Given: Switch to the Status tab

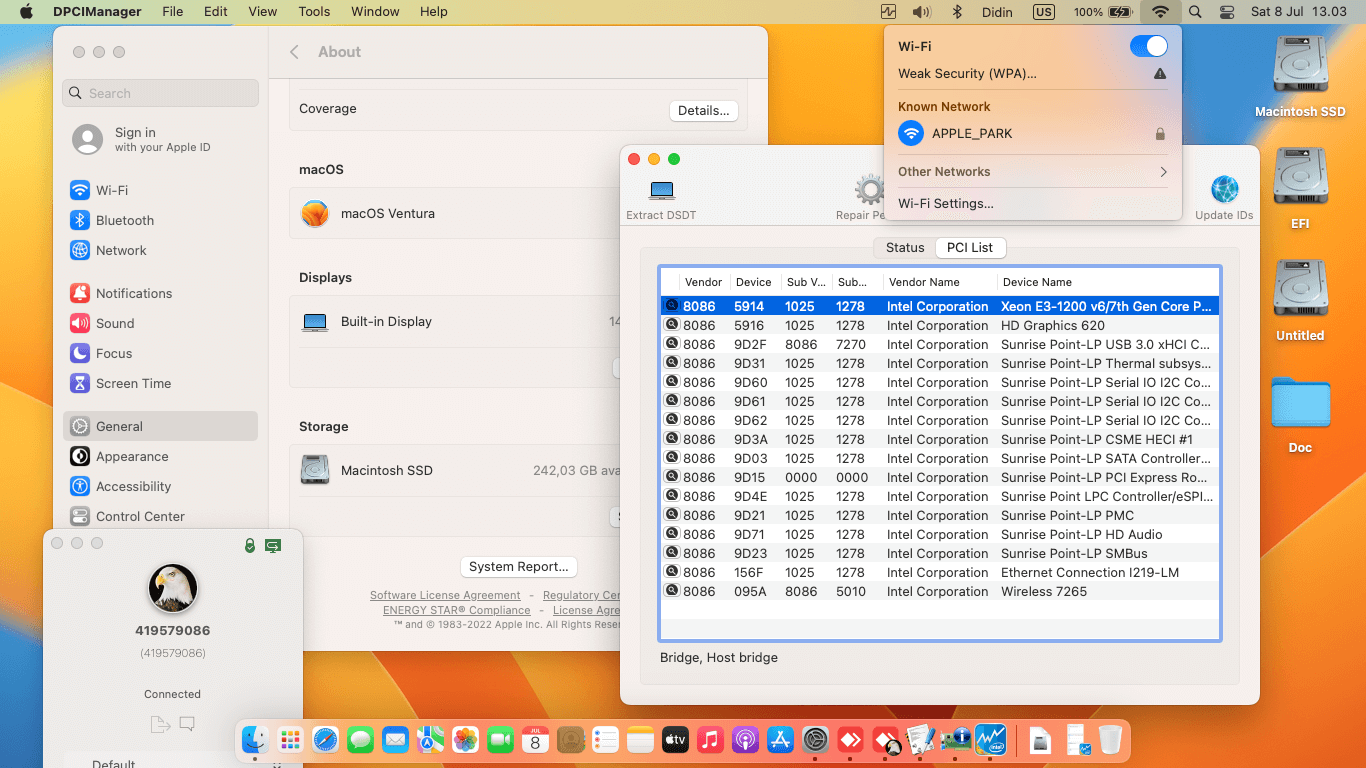Looking at the screenshot, I should click(x=905, y=247).
